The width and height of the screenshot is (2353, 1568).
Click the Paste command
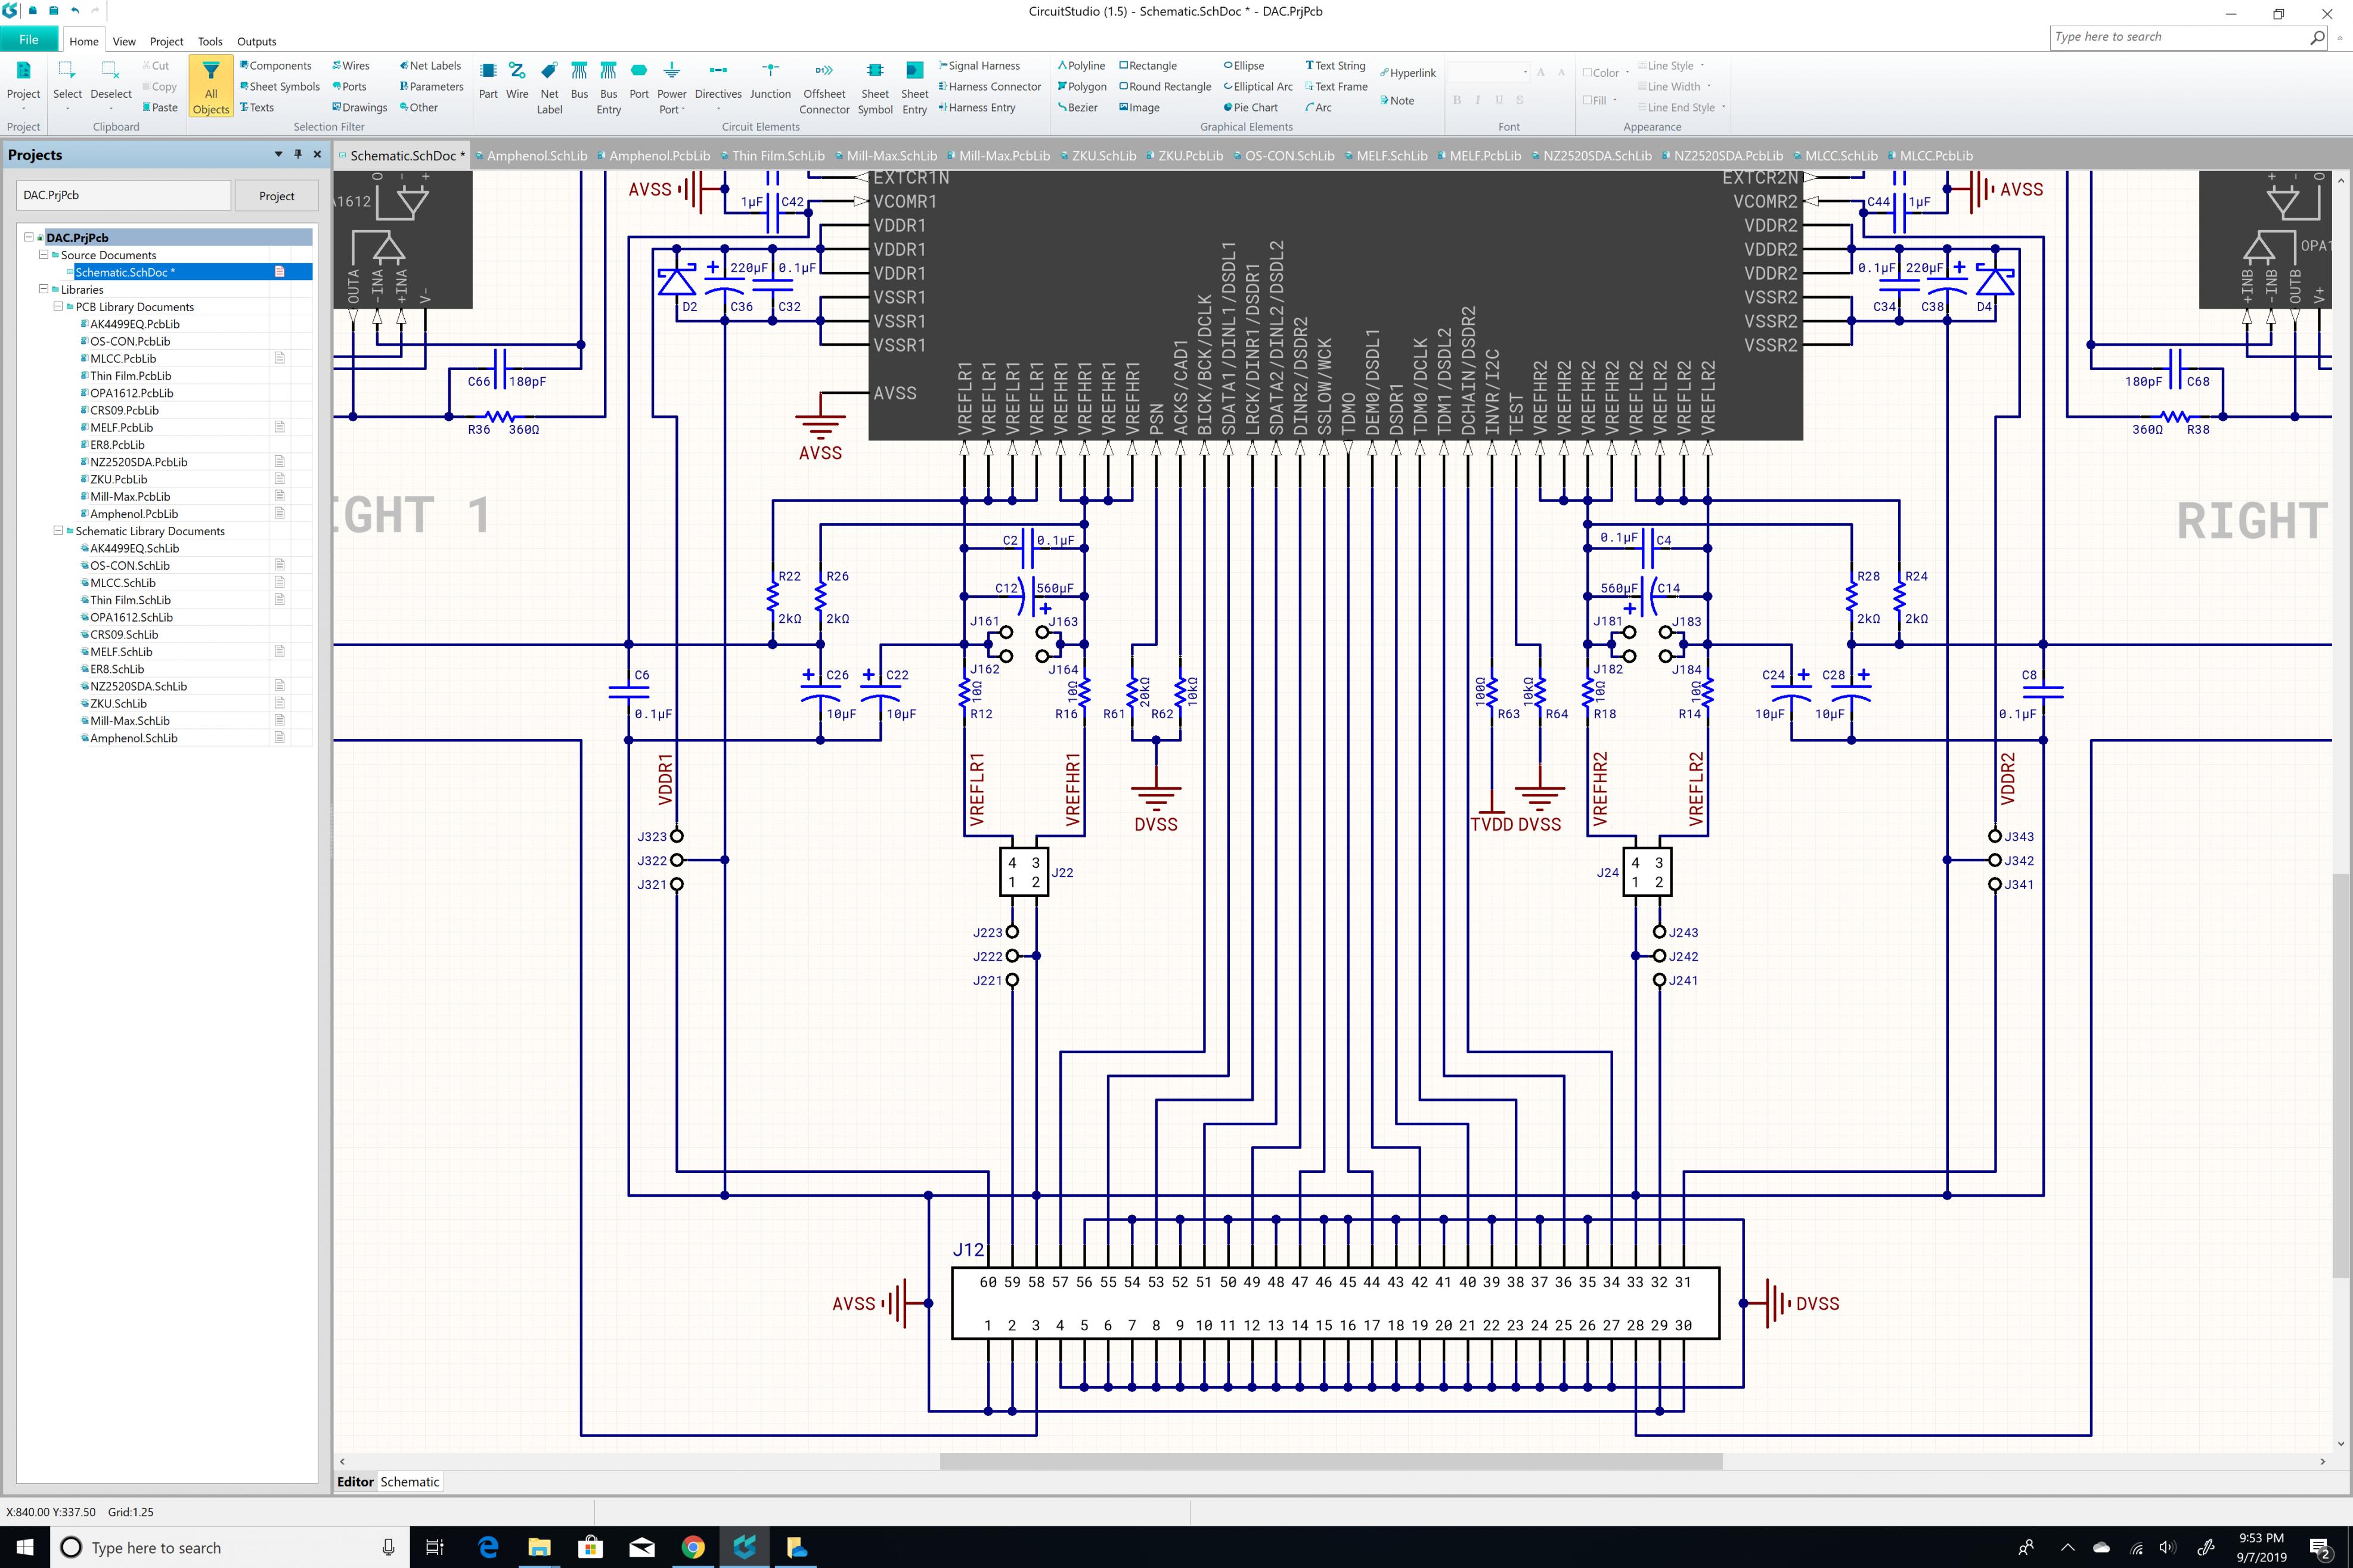tap(160, 107)
